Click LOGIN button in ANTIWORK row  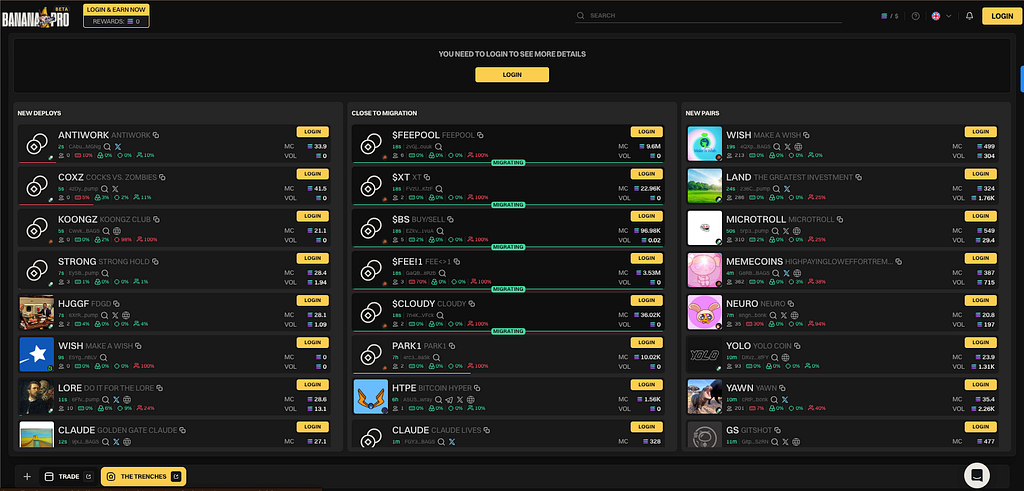(x=312, y=131)
